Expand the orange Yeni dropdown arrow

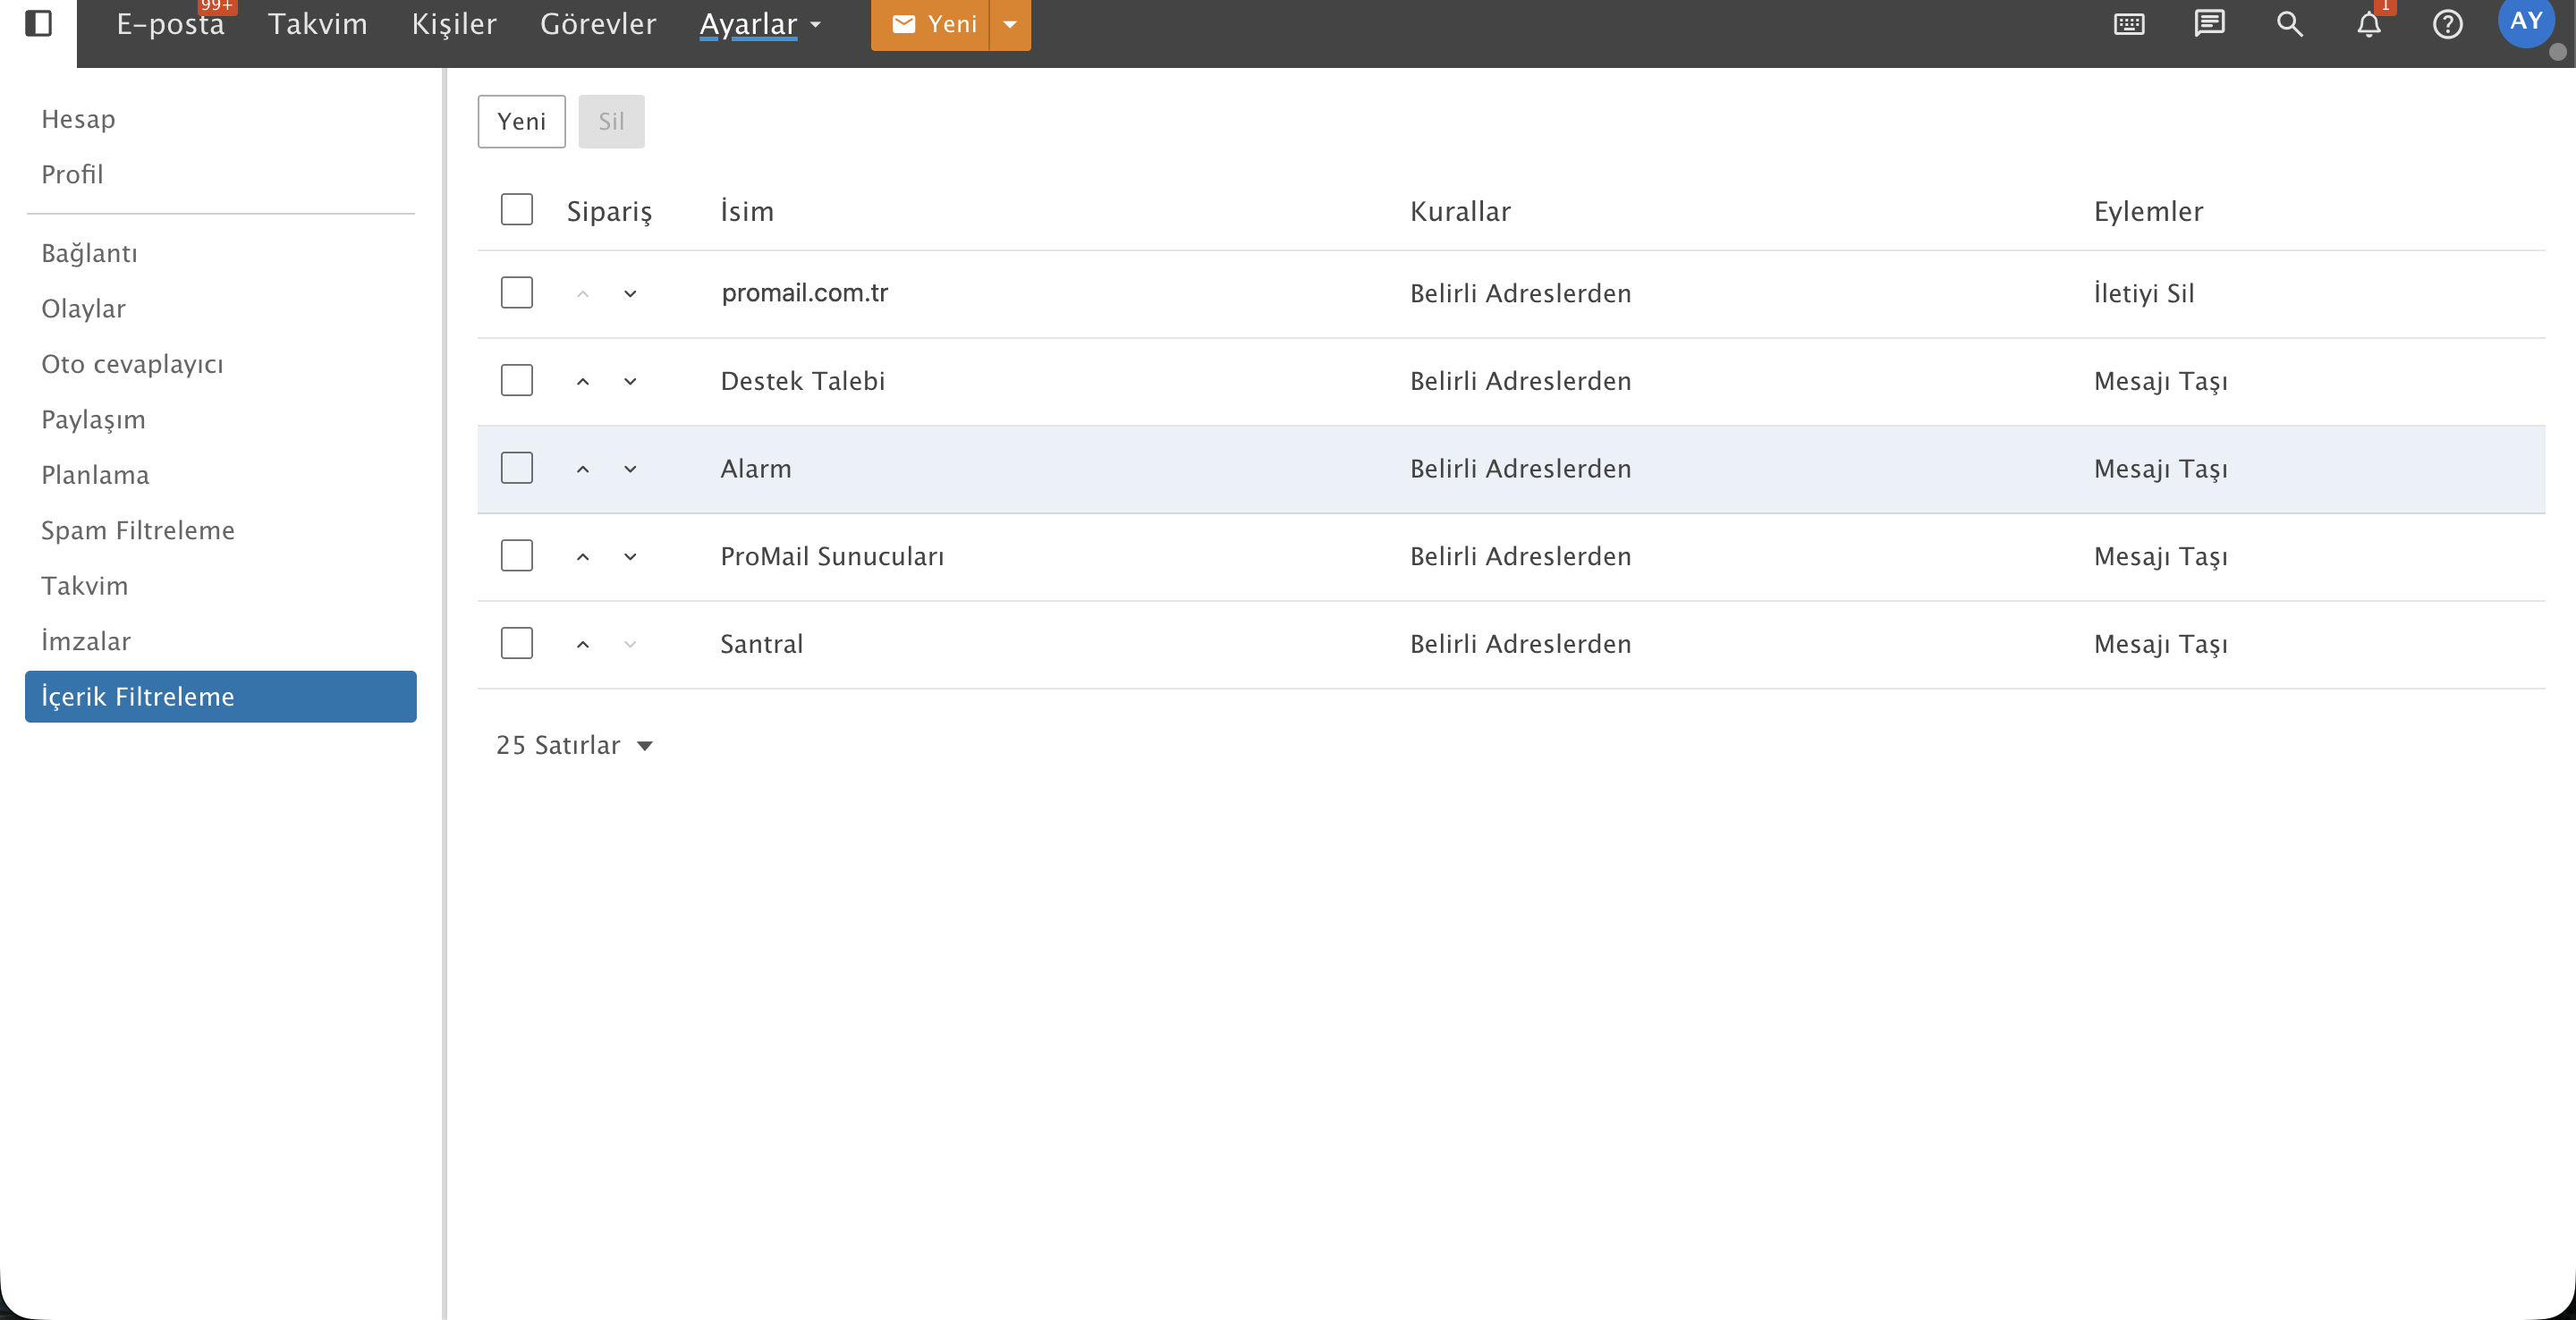coord(1010,24)
